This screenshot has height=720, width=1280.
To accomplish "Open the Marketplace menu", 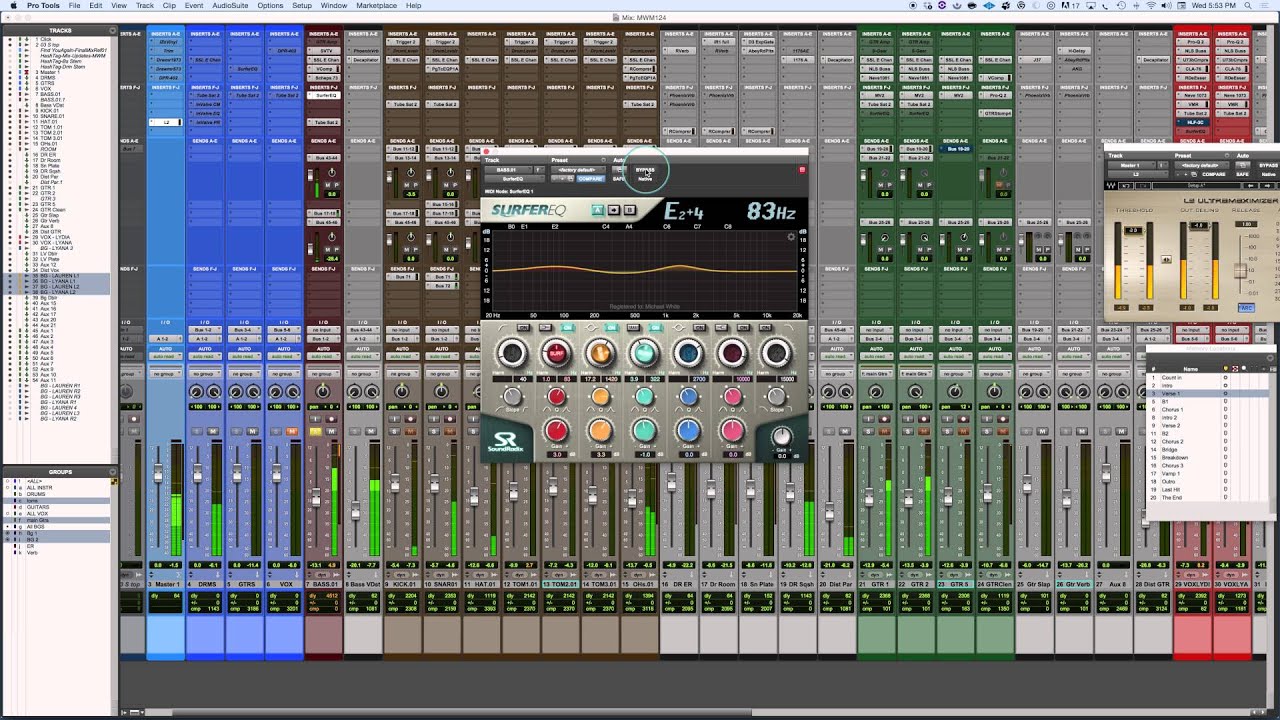I will [x=376, y=6].
